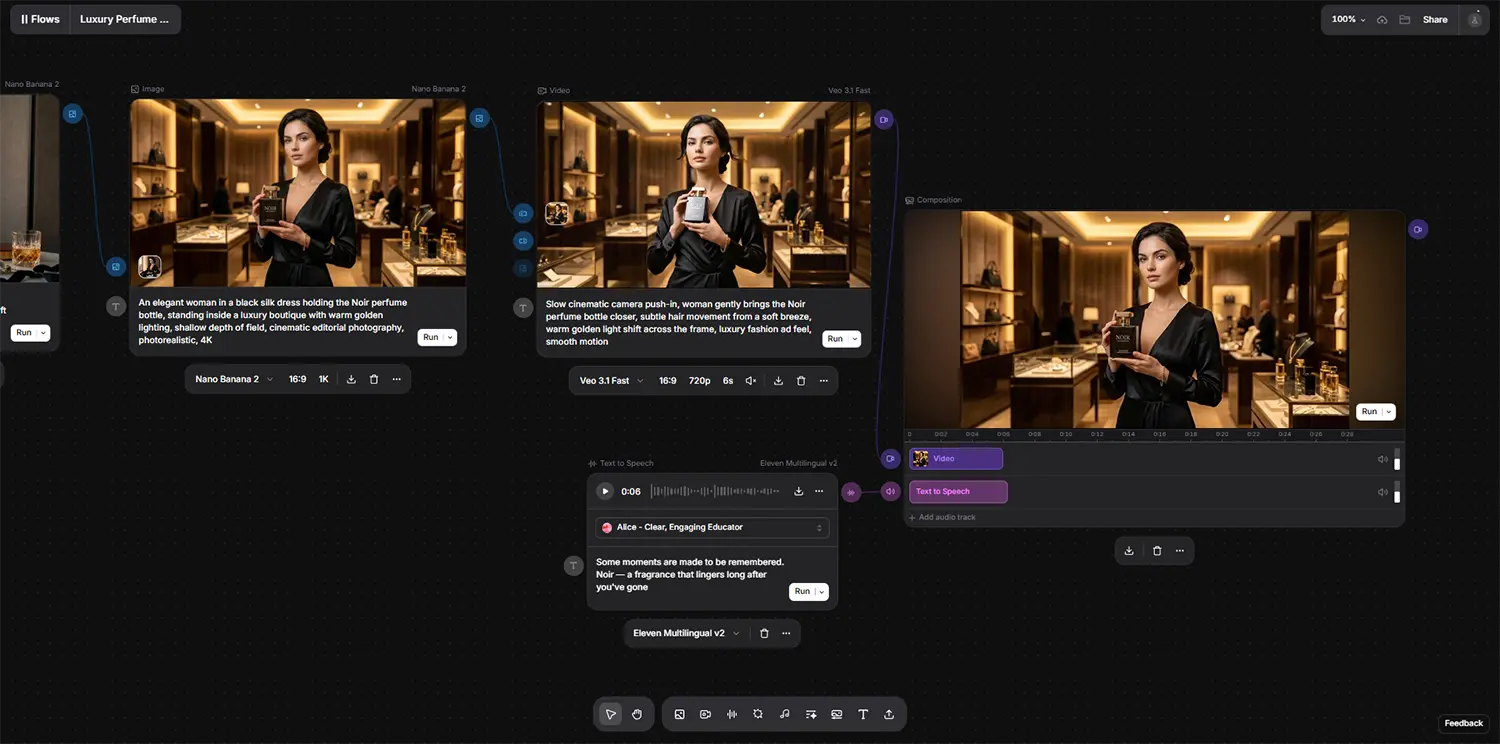Mute the Text to Speech track

point(1382,492)
